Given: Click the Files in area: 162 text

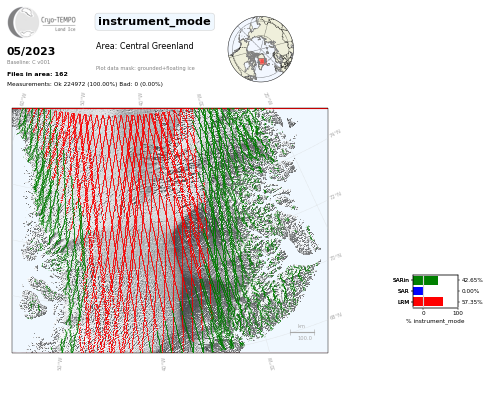Looking at the screenshot, I should pyautogui.click(x=37, y=74).
